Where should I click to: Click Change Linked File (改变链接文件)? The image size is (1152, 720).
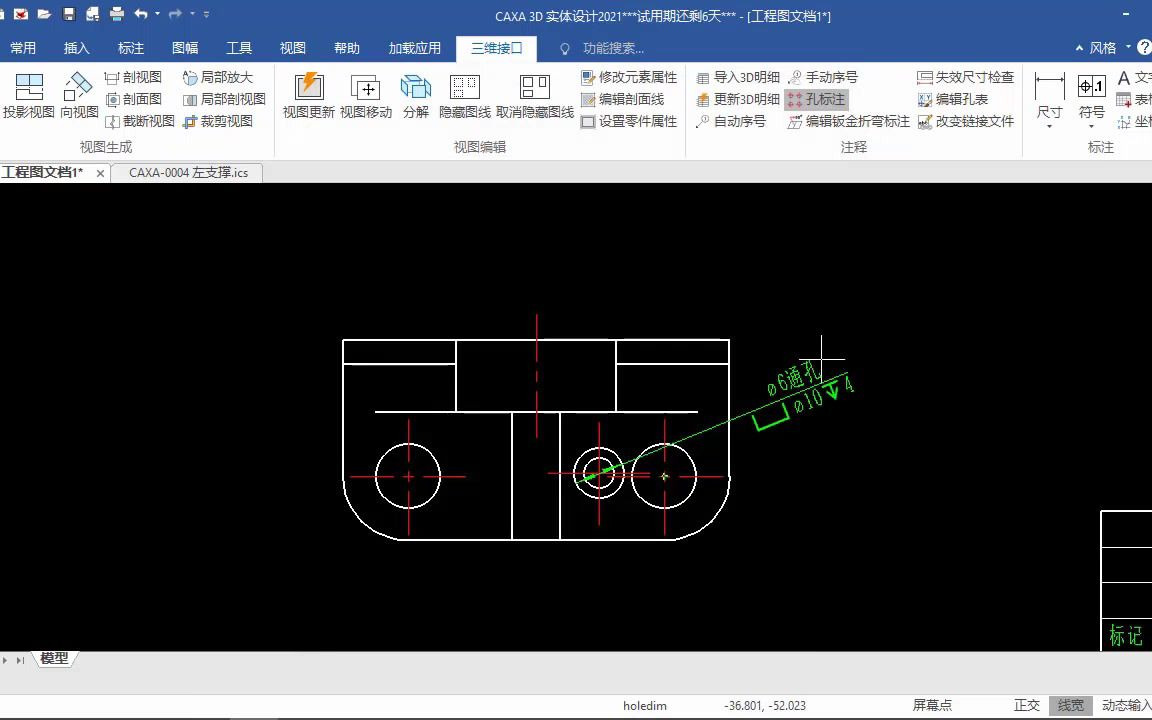[965, 121]
